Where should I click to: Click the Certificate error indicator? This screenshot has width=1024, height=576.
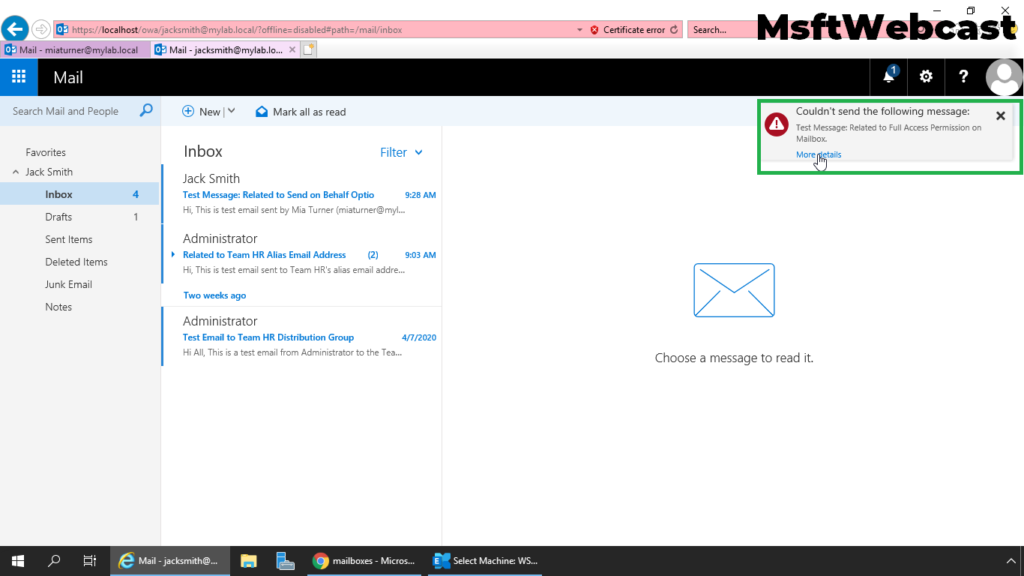(628, 29)
